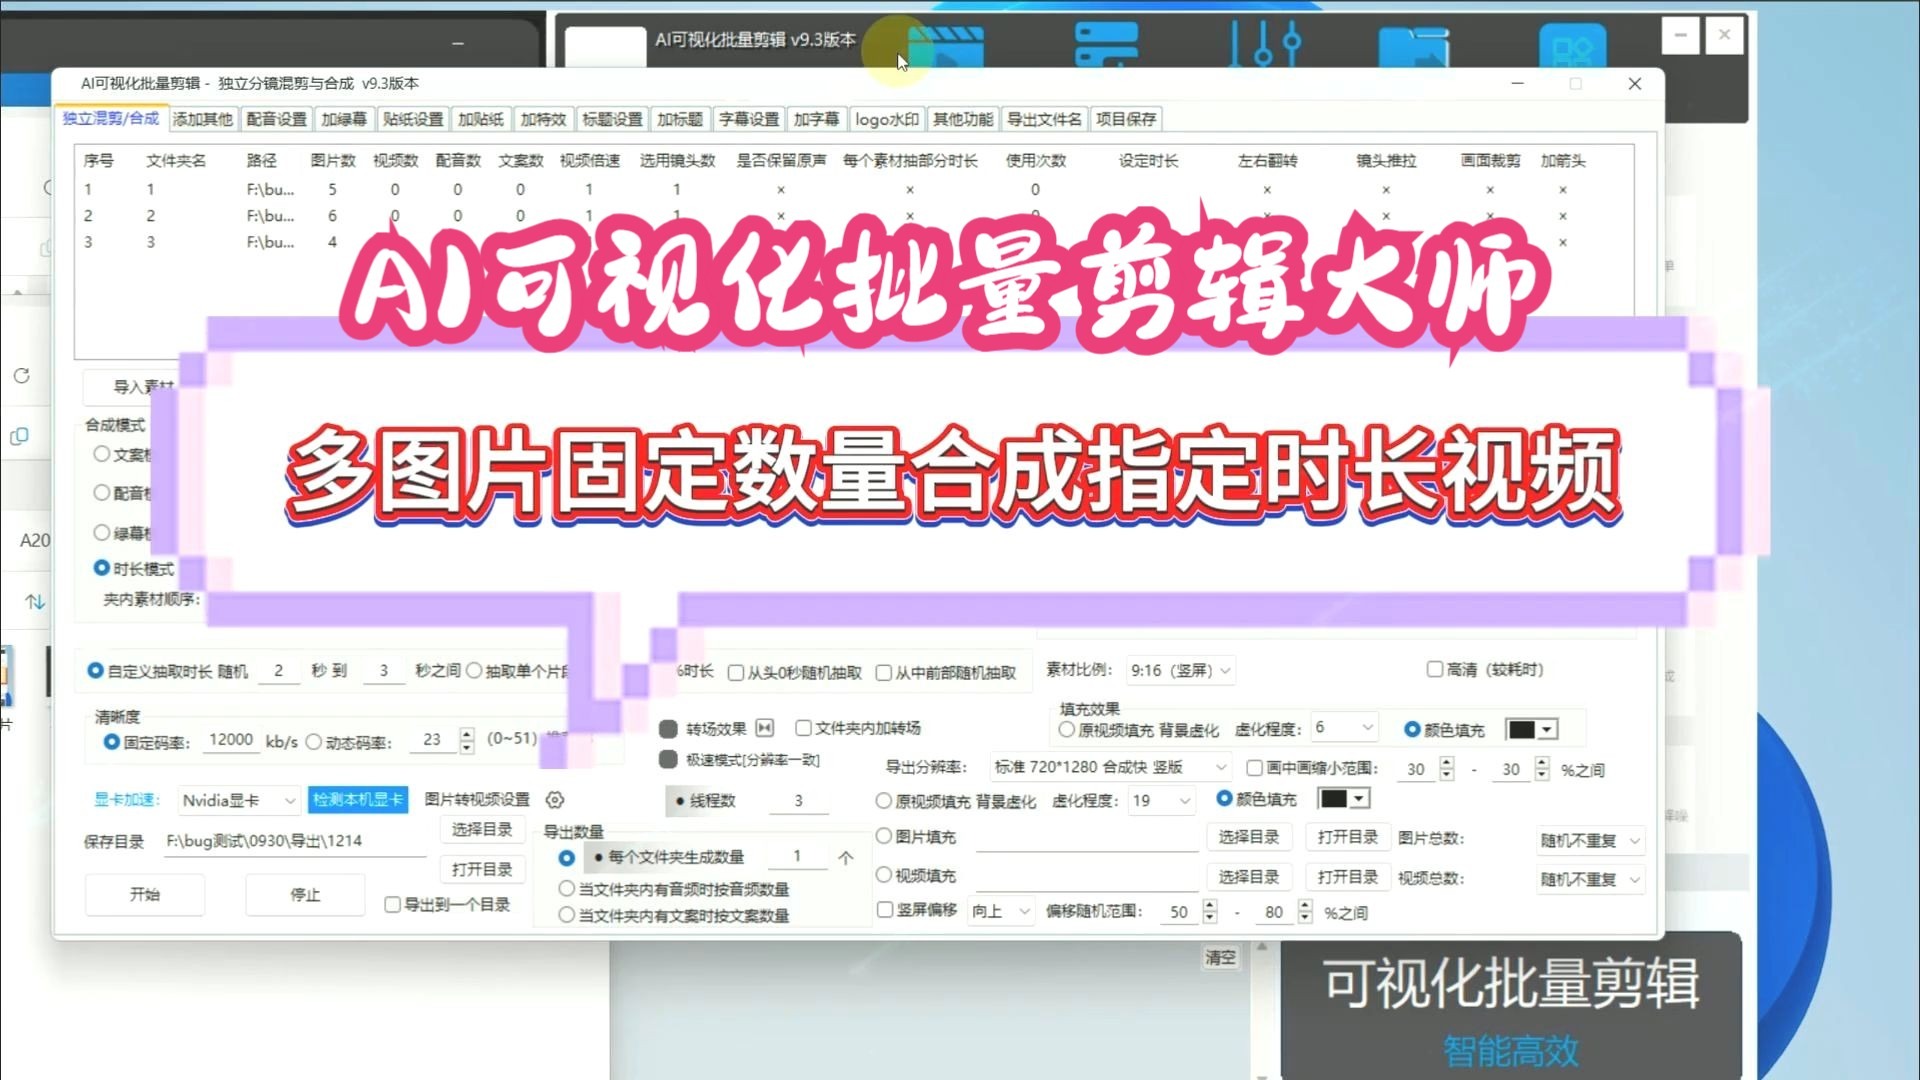Click the 保存目录 path input field

295,842
